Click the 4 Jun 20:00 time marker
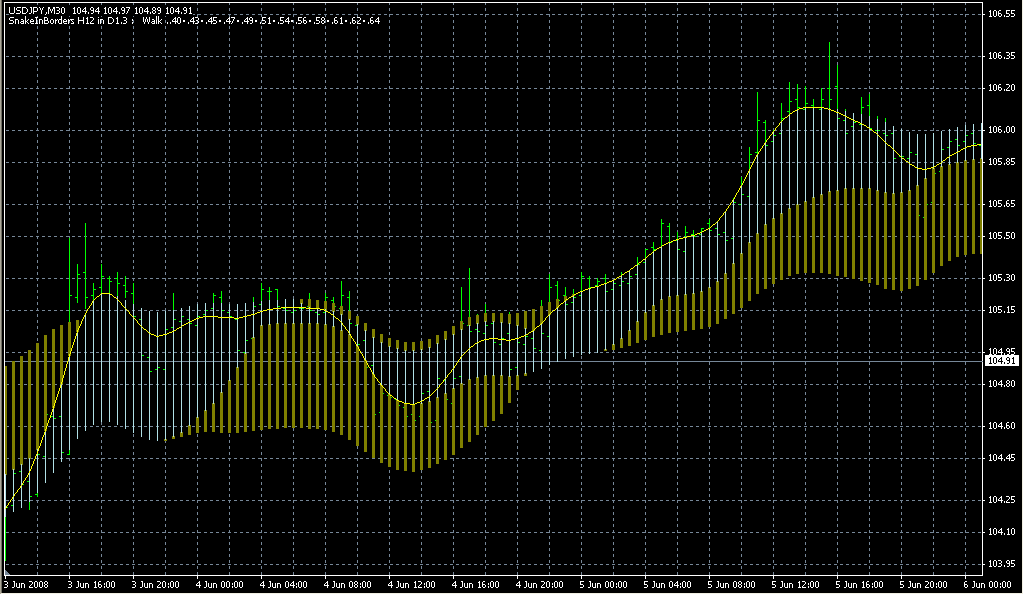 [541, 584]
